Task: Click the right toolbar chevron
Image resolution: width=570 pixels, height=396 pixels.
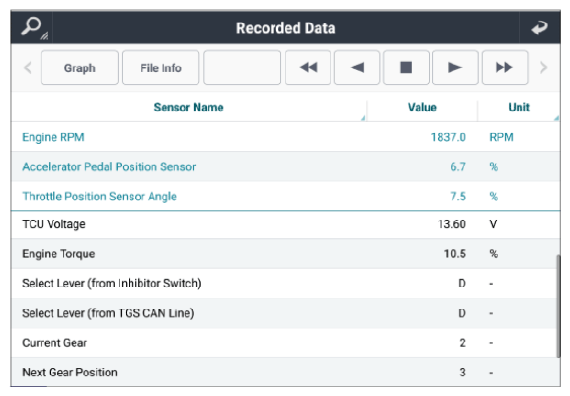Action: 543,68
